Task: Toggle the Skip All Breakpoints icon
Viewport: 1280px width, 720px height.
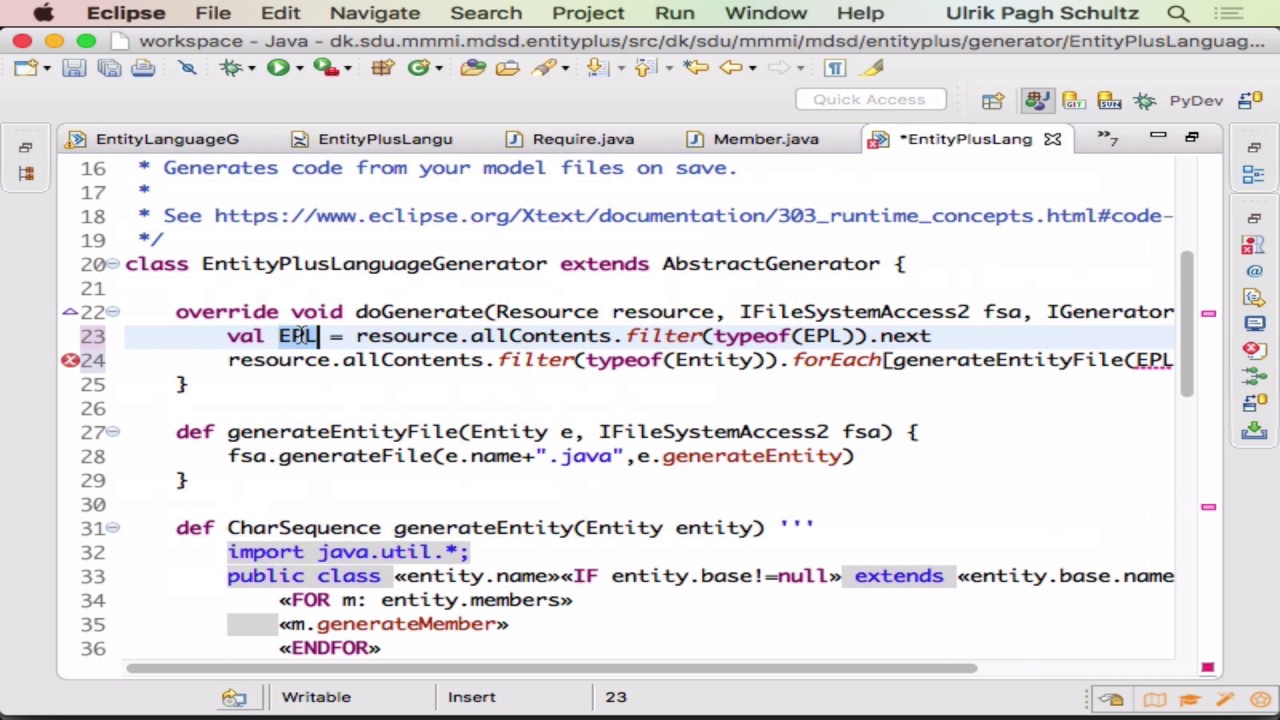Action: [x=187, y=68]
